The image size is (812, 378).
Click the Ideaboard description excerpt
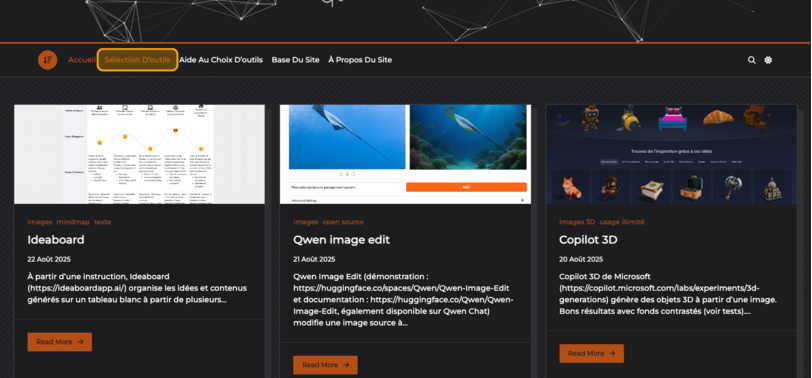click(x=137, y=288)
